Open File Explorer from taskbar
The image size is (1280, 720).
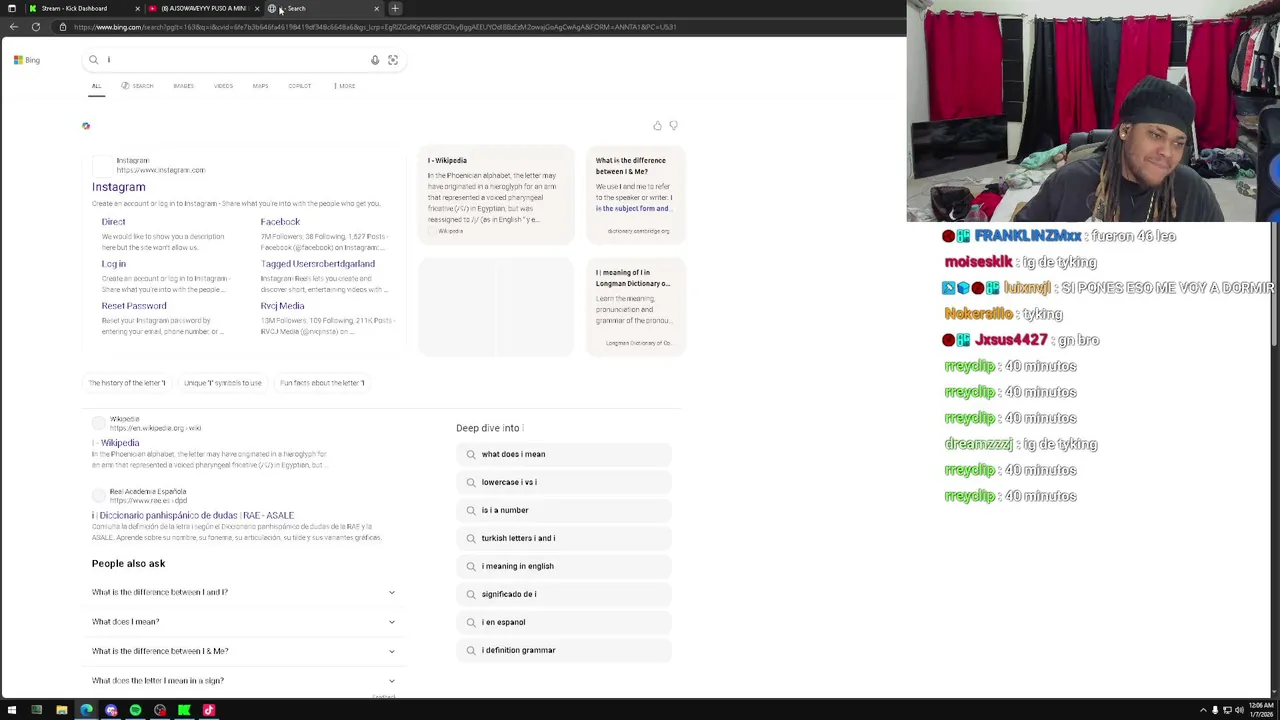click(x=61, y=710)
